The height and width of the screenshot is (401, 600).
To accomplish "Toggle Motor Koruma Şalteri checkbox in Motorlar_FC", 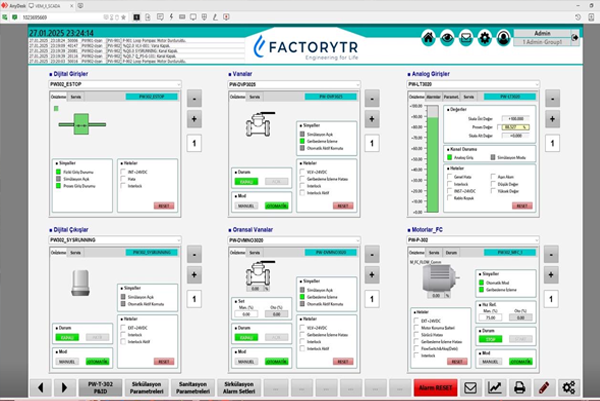I will (417, 327).
